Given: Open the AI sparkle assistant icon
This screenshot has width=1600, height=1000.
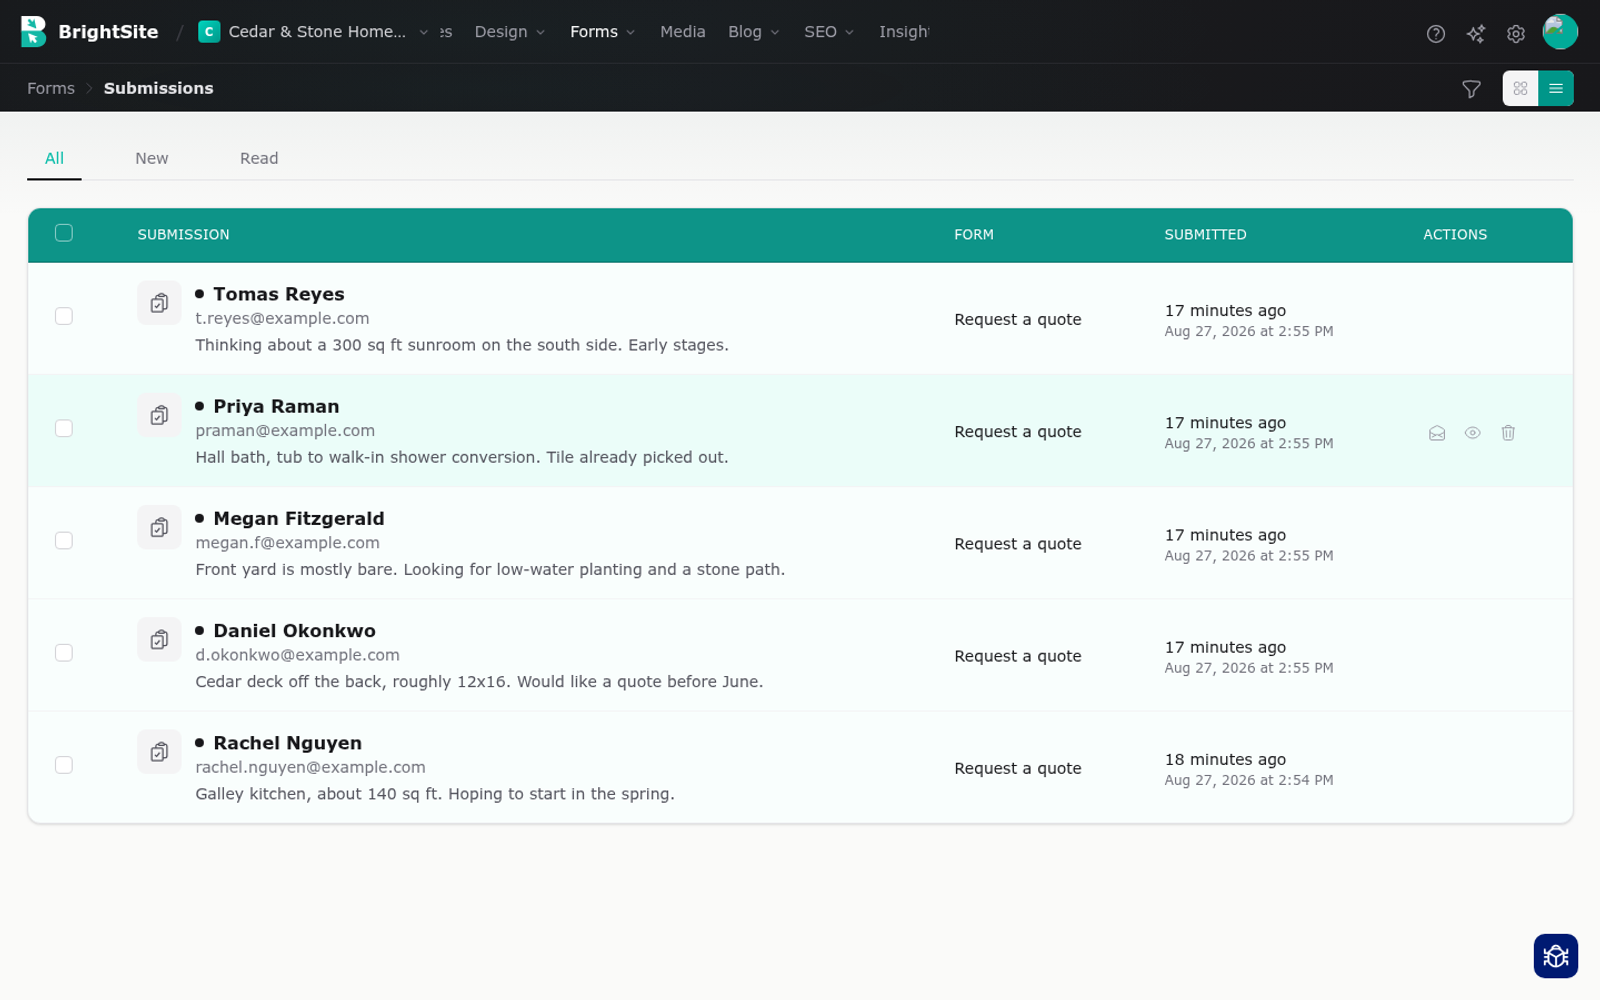Looking at the screenshot, I should click(x=1476, y=34).
